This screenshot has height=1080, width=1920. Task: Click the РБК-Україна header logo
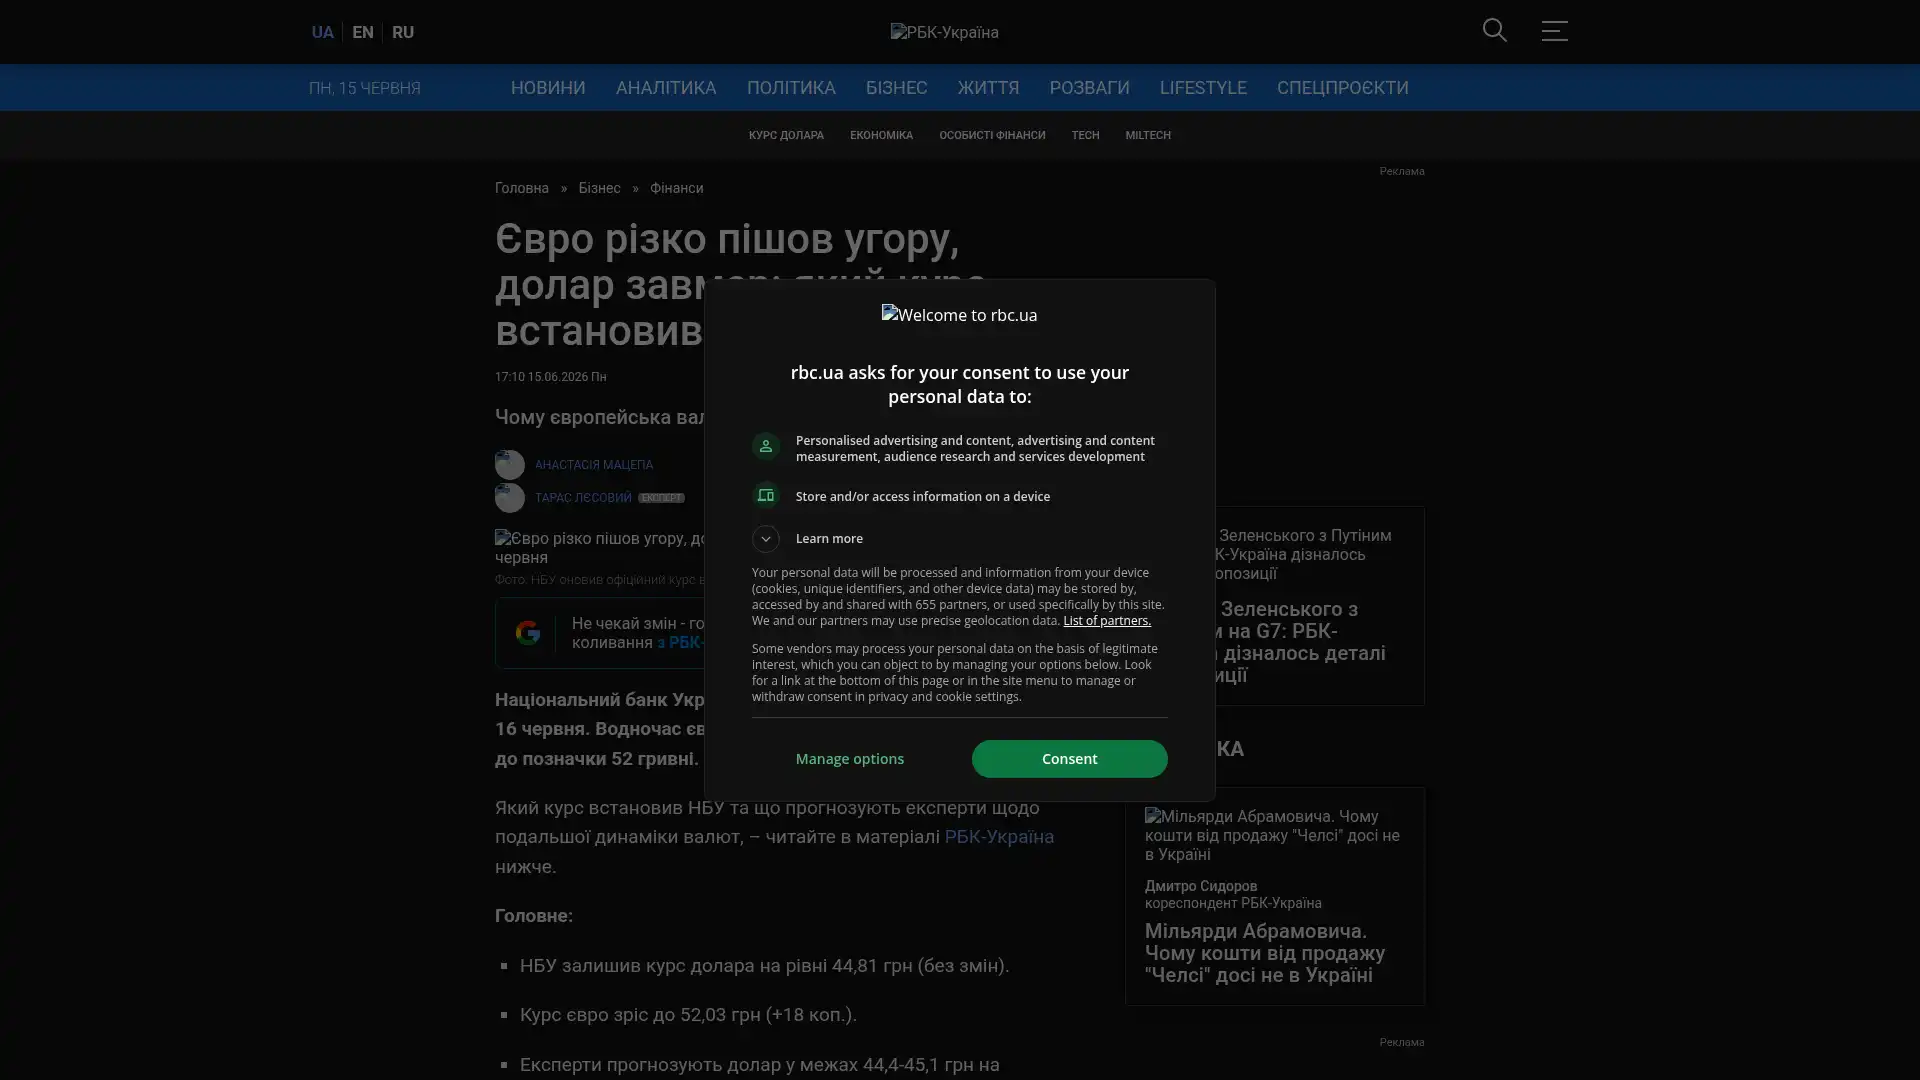[x=944, y=33]
